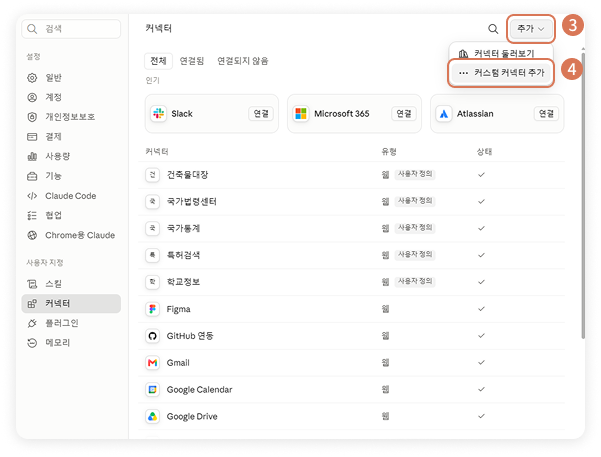Connect Microsoft 365 using 연결 button
The height and width of the screenshot is (457, 601).
[x=404, y=113]
